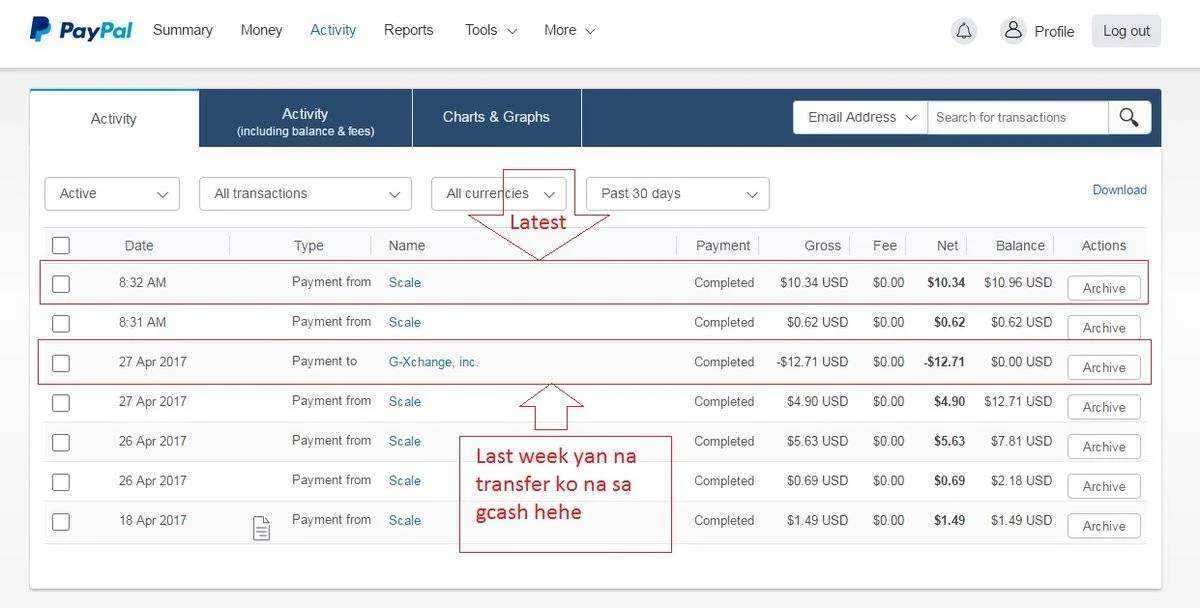
Task: Click the Gross column header
Action: pyautogui.click(x=823, y=245)
